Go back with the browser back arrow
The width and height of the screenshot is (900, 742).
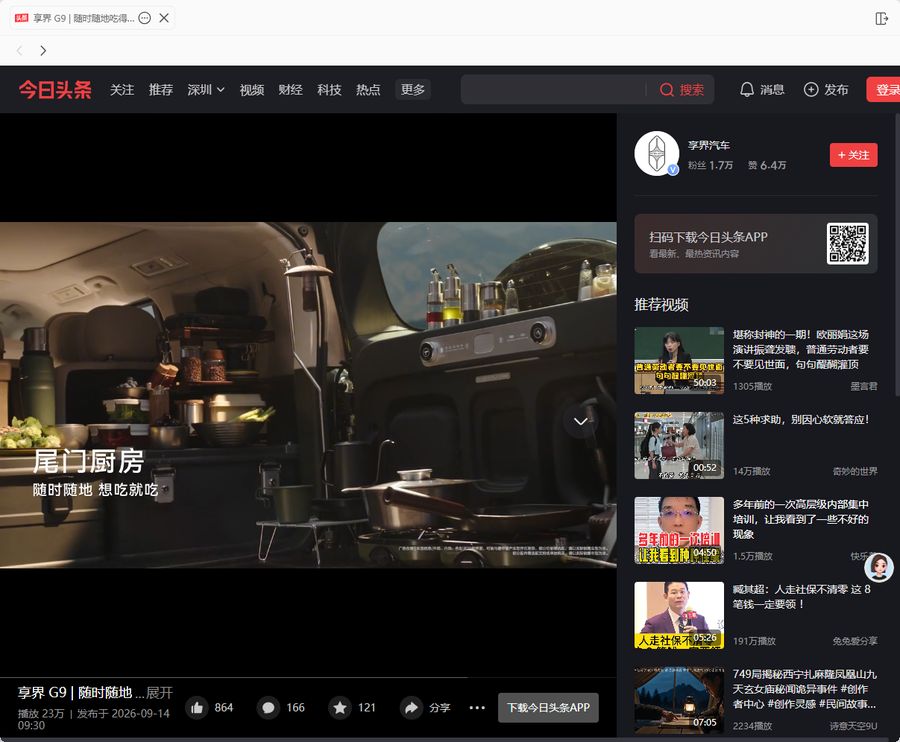pyautogui.click(x=20, y=50)
